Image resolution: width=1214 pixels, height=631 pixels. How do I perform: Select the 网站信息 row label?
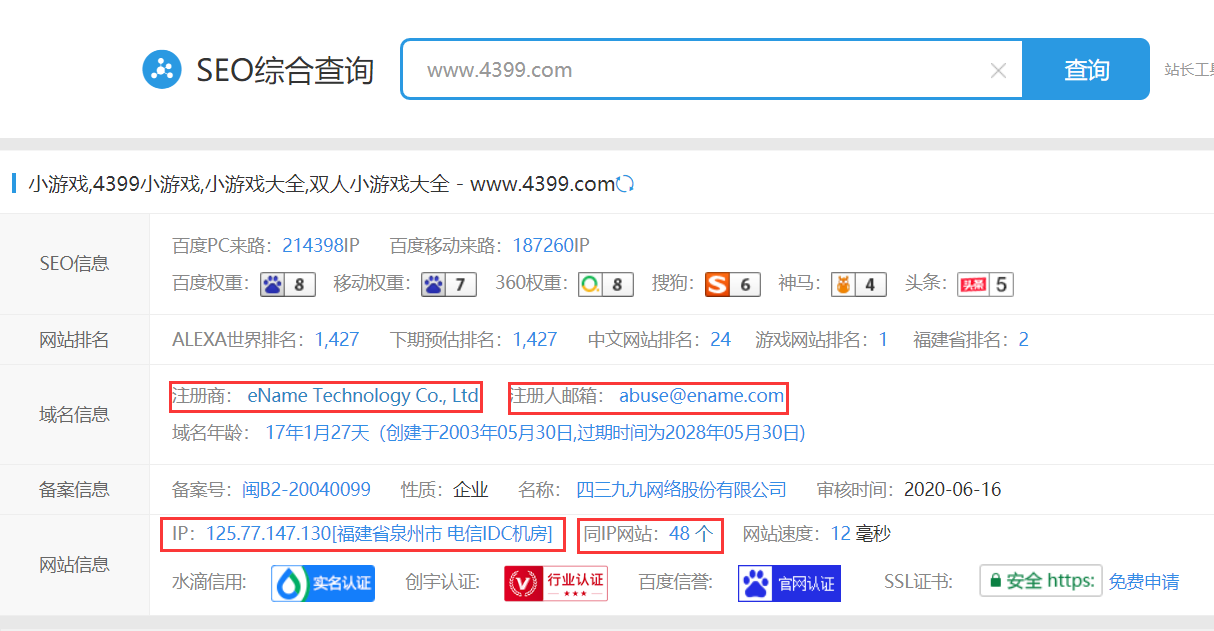click(x=74, y=565)
